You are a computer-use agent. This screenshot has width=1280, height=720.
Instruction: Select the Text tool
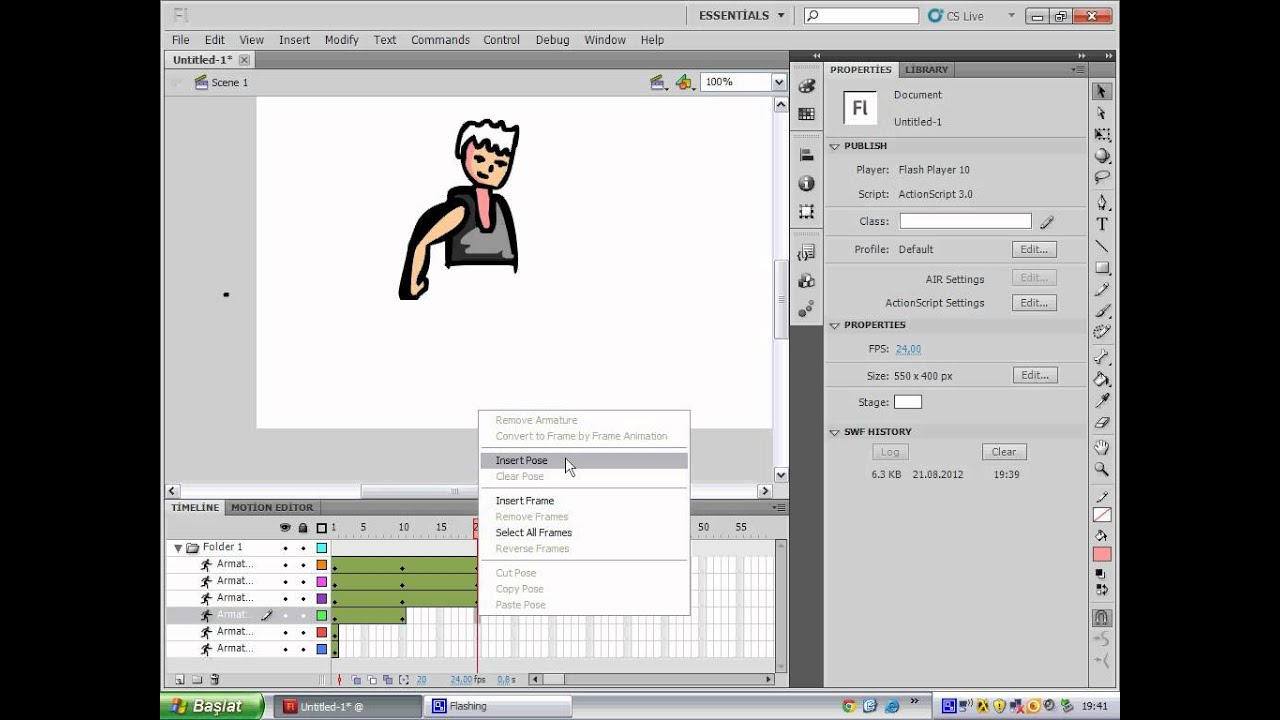point(1102,224)
